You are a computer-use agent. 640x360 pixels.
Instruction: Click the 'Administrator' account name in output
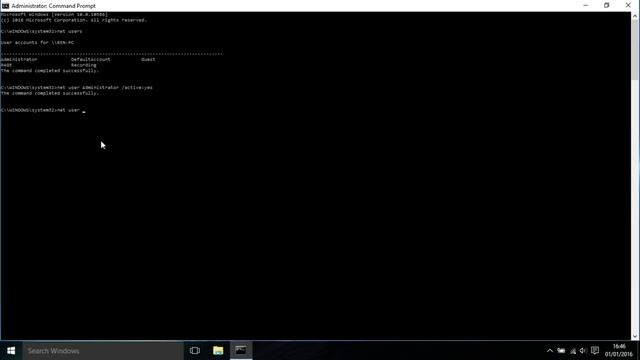19,60
